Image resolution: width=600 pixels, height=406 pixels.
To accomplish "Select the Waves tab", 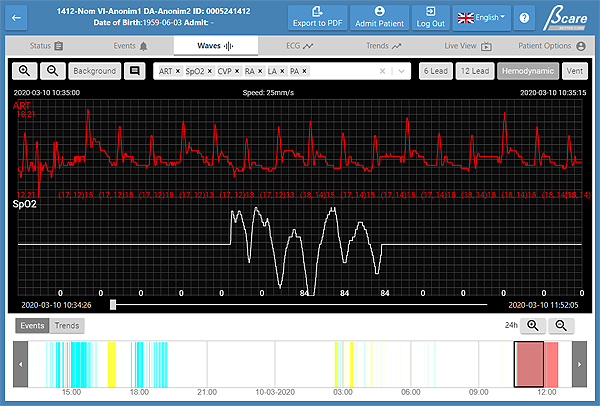I will pos(215,46).
